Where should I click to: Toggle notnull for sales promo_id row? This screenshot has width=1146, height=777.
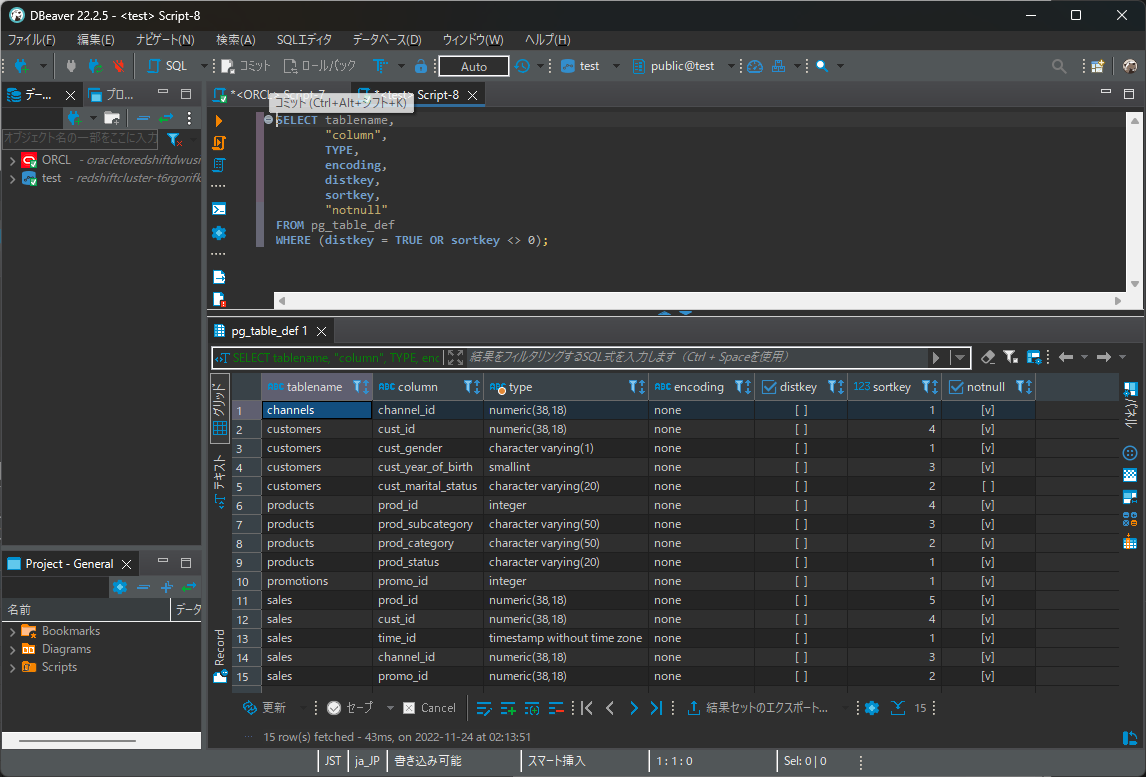click(987, 676)
